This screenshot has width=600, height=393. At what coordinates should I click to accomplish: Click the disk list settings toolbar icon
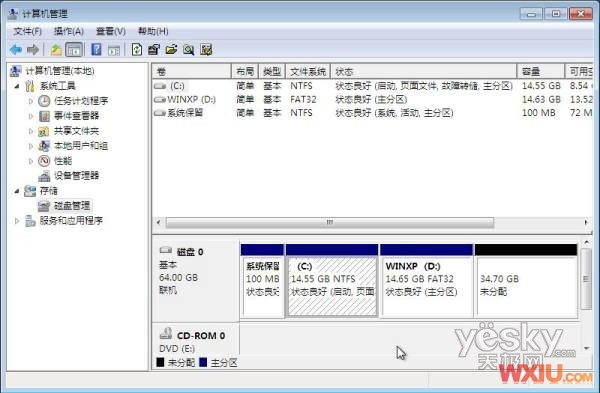click(x=206, y=50)
